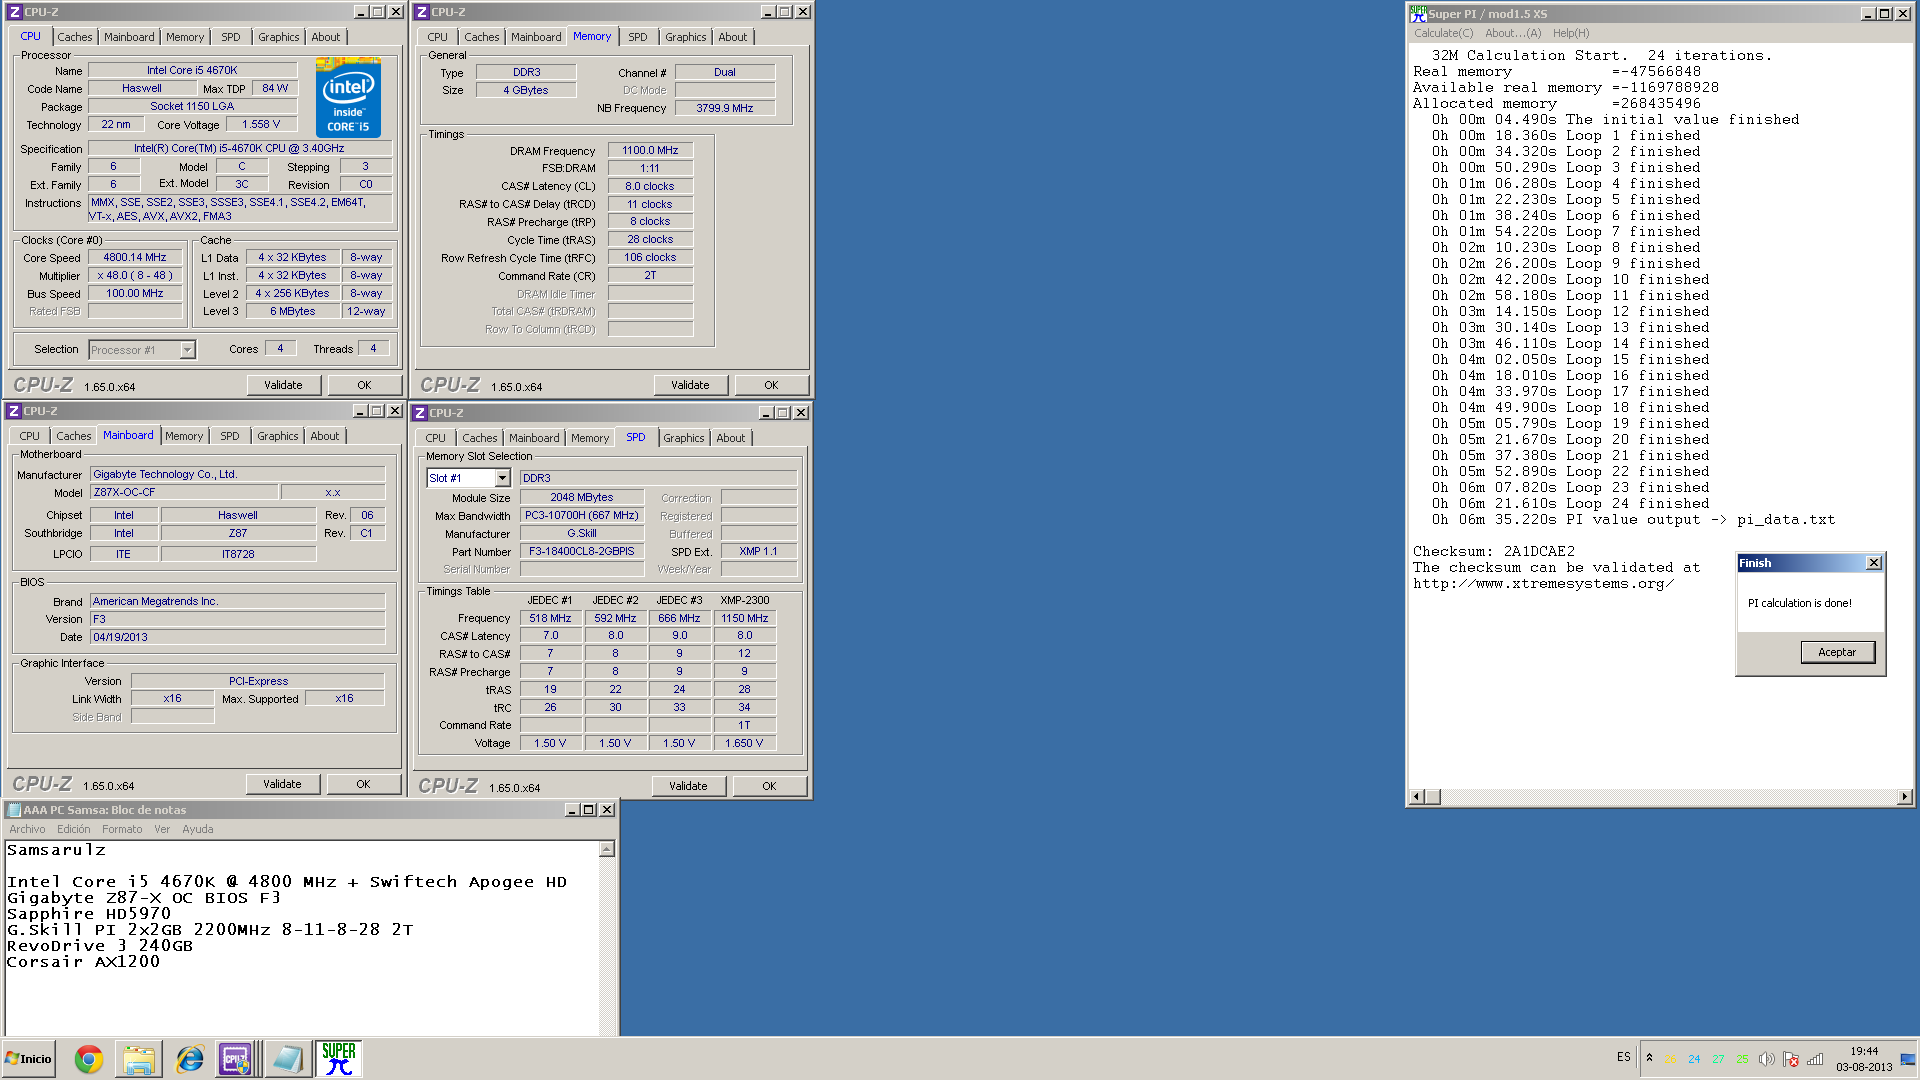Viewport: 1920px width, 1080px height.
Task: Open the About...(A) menu in Super PI
Action: pos(1513,33)
